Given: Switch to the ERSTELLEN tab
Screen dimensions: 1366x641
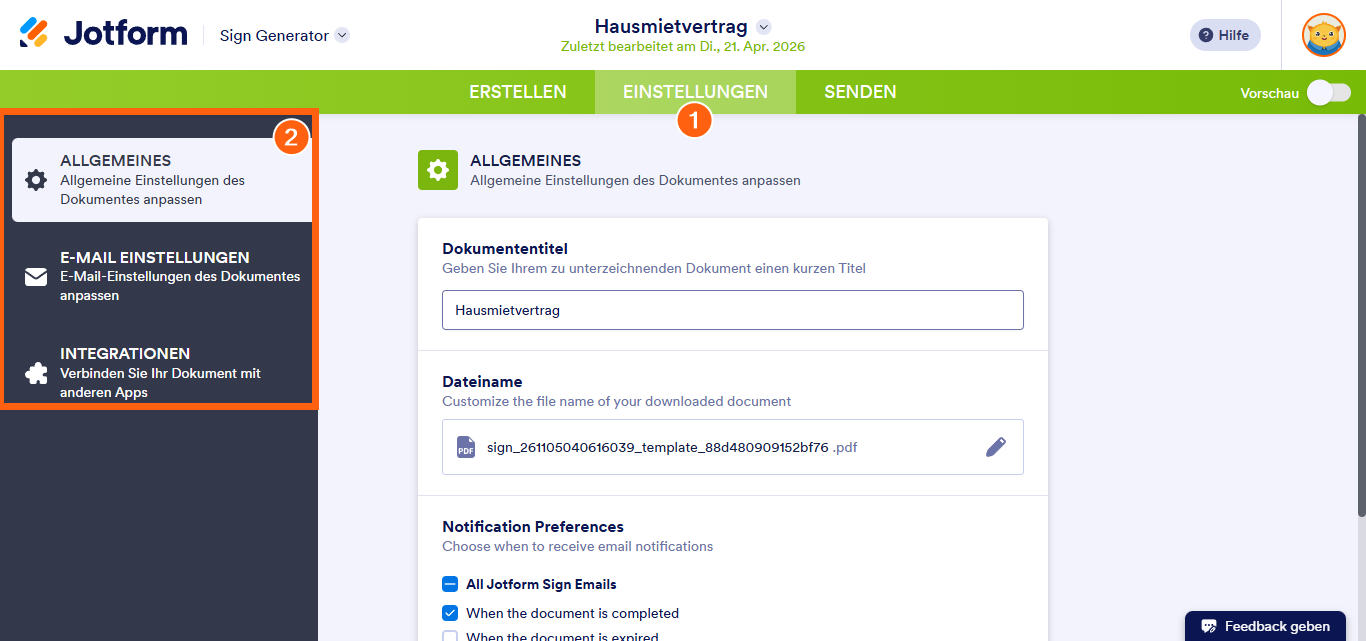Looking at the screenshot, I should 517,92.
